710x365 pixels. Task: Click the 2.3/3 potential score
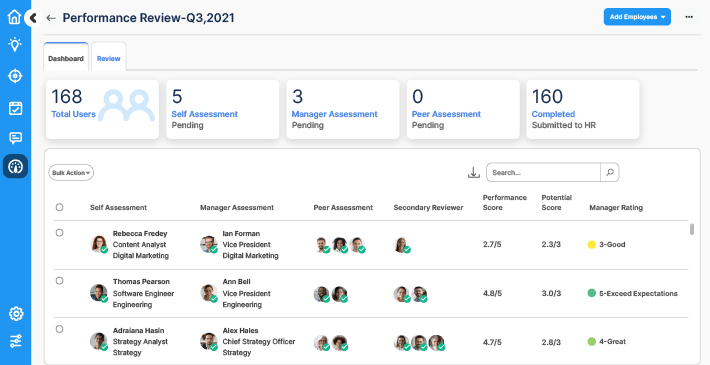(551, 245)
